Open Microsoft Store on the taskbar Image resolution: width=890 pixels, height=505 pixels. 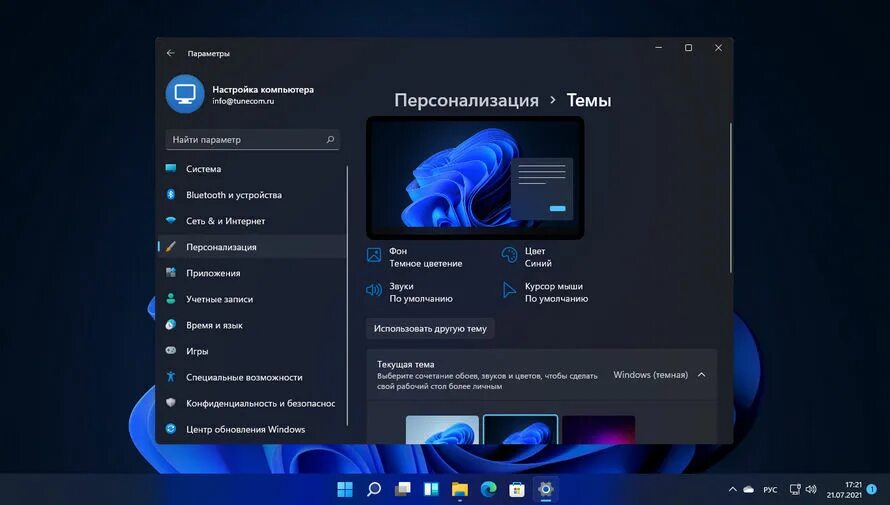517,489
